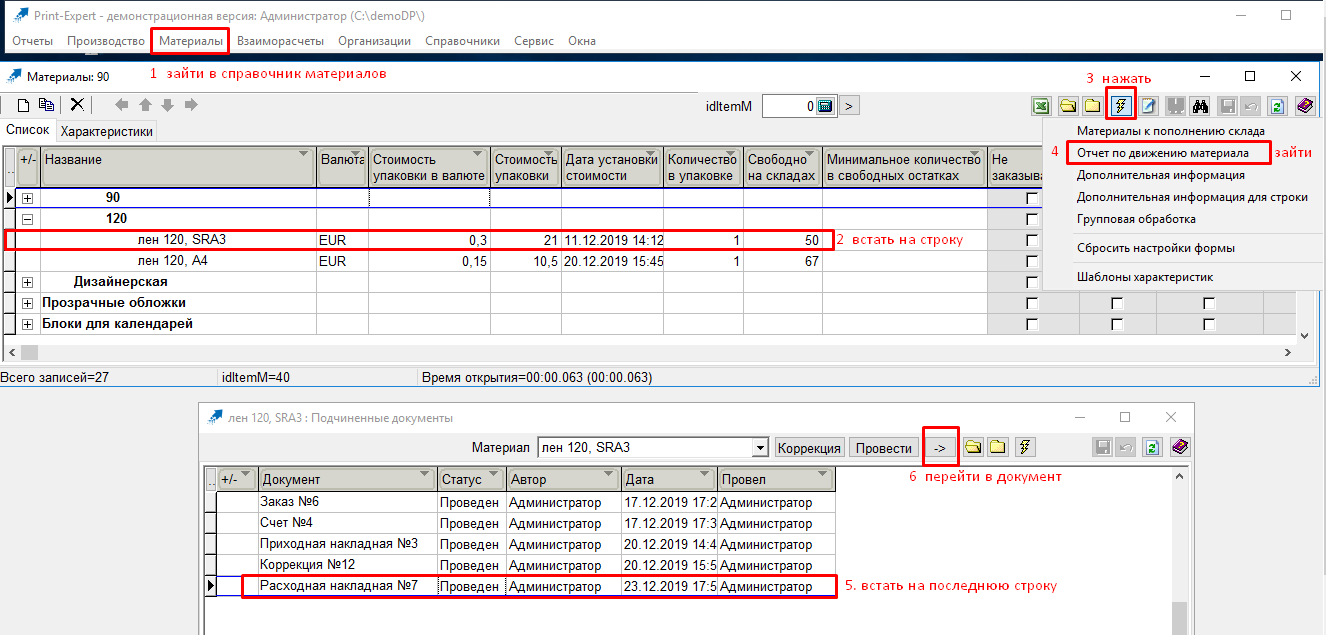Click the closed folder icon in Подчиненные документы window
Screen dimensions: 1326x635
(x=997, y=448)
